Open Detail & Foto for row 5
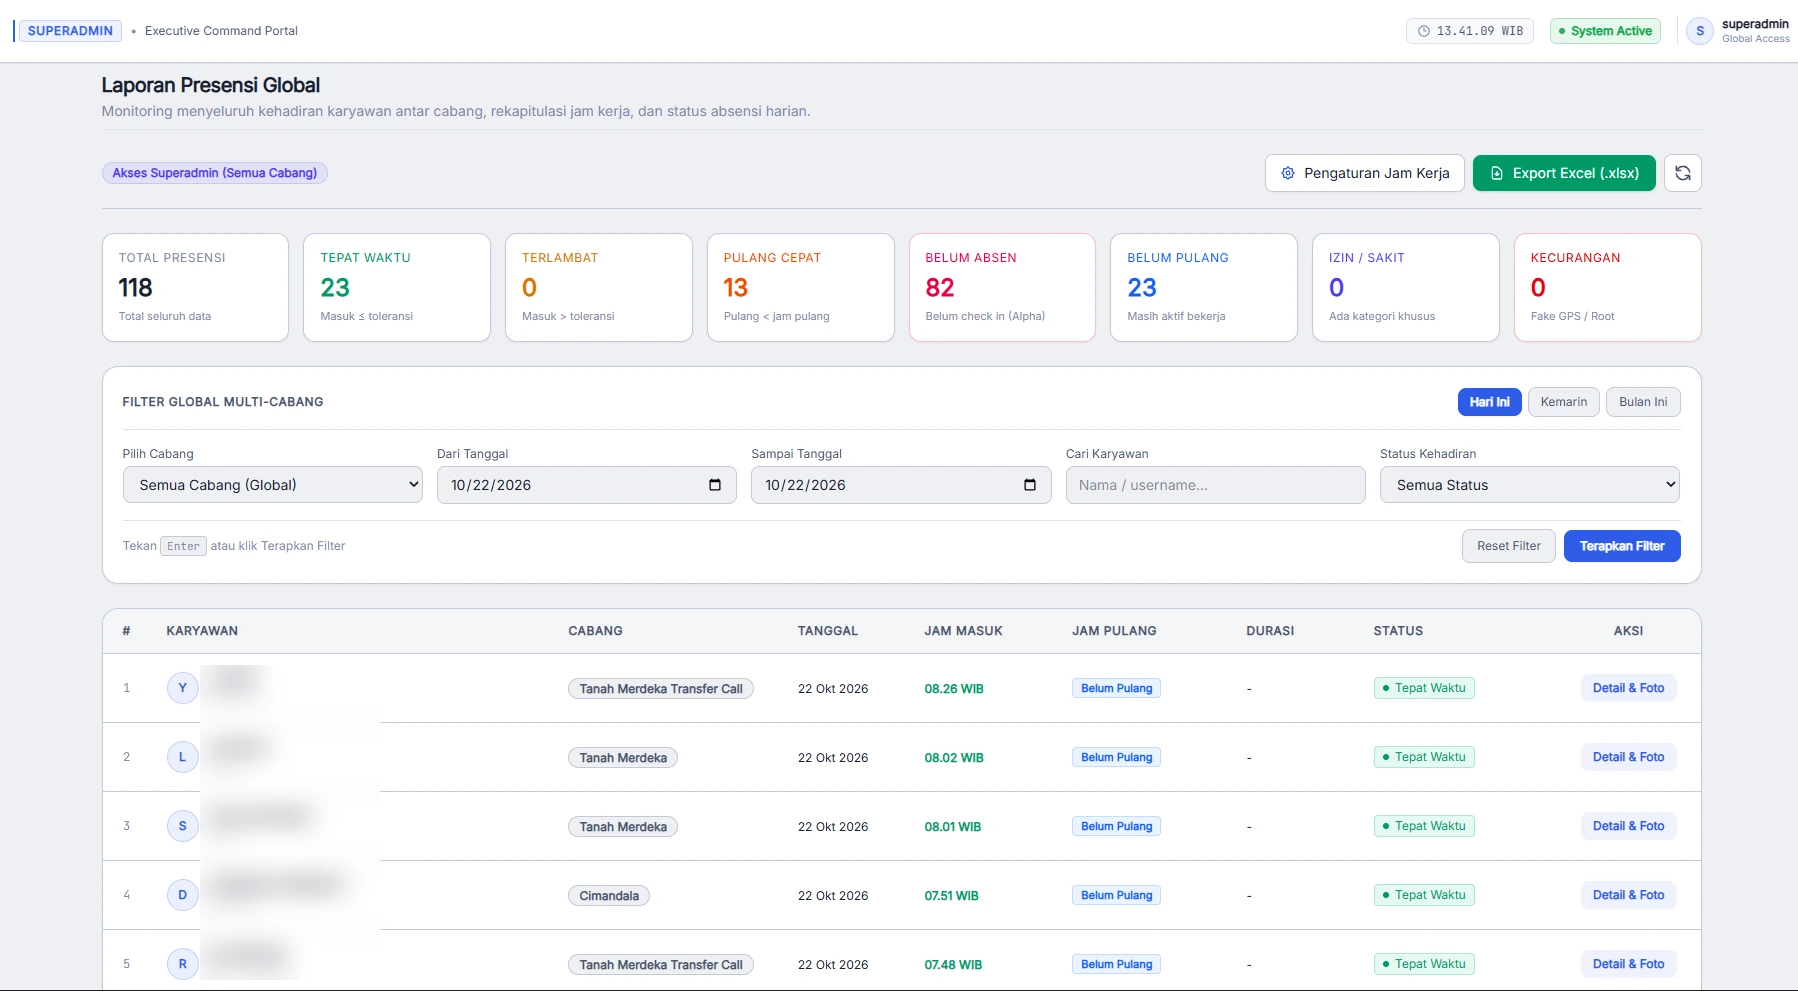The height and width of the screenshot is (991, 1798). 1628,964
